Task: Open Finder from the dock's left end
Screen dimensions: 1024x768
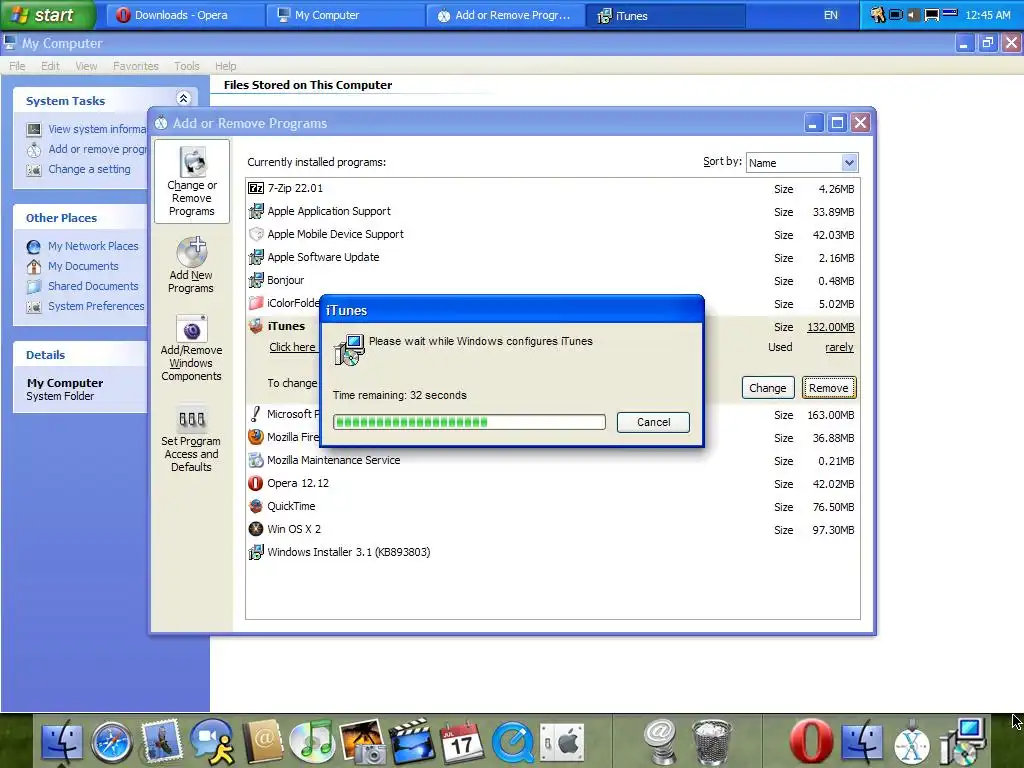Action: (x=62, y=743)
